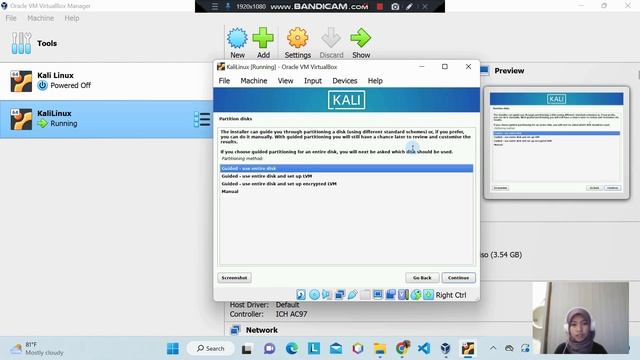
Task: Expand the Bandicam menu hamburger
Action: [215, 7]
